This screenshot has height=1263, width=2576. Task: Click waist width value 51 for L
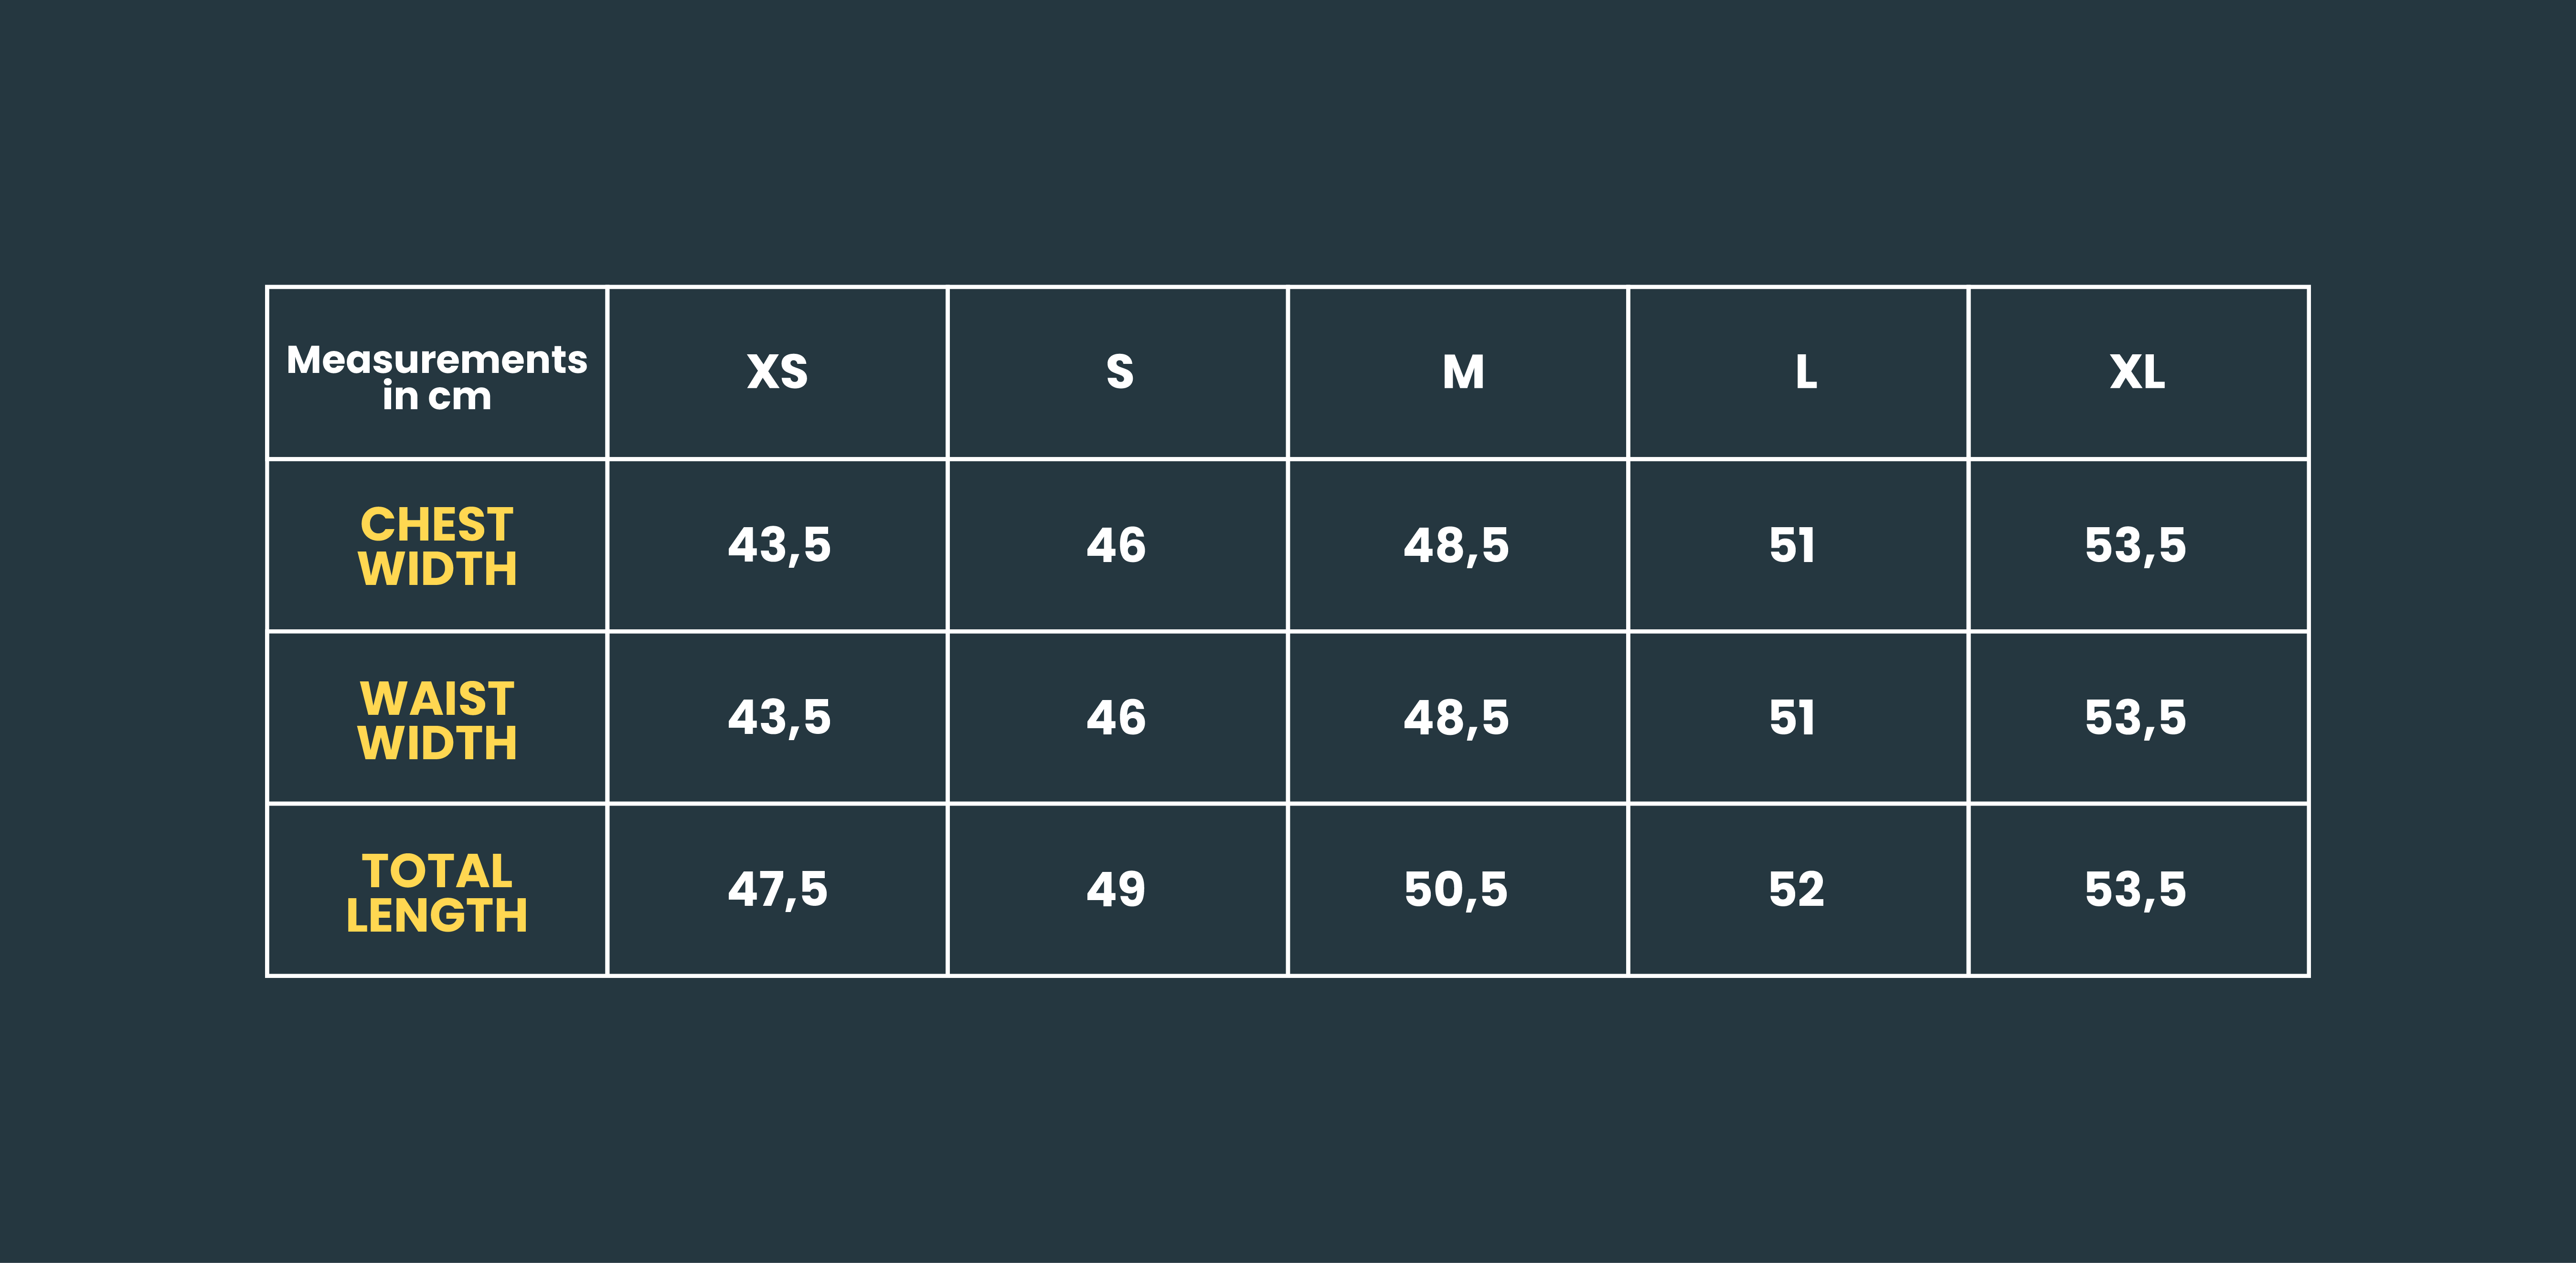coord(1792,718)
